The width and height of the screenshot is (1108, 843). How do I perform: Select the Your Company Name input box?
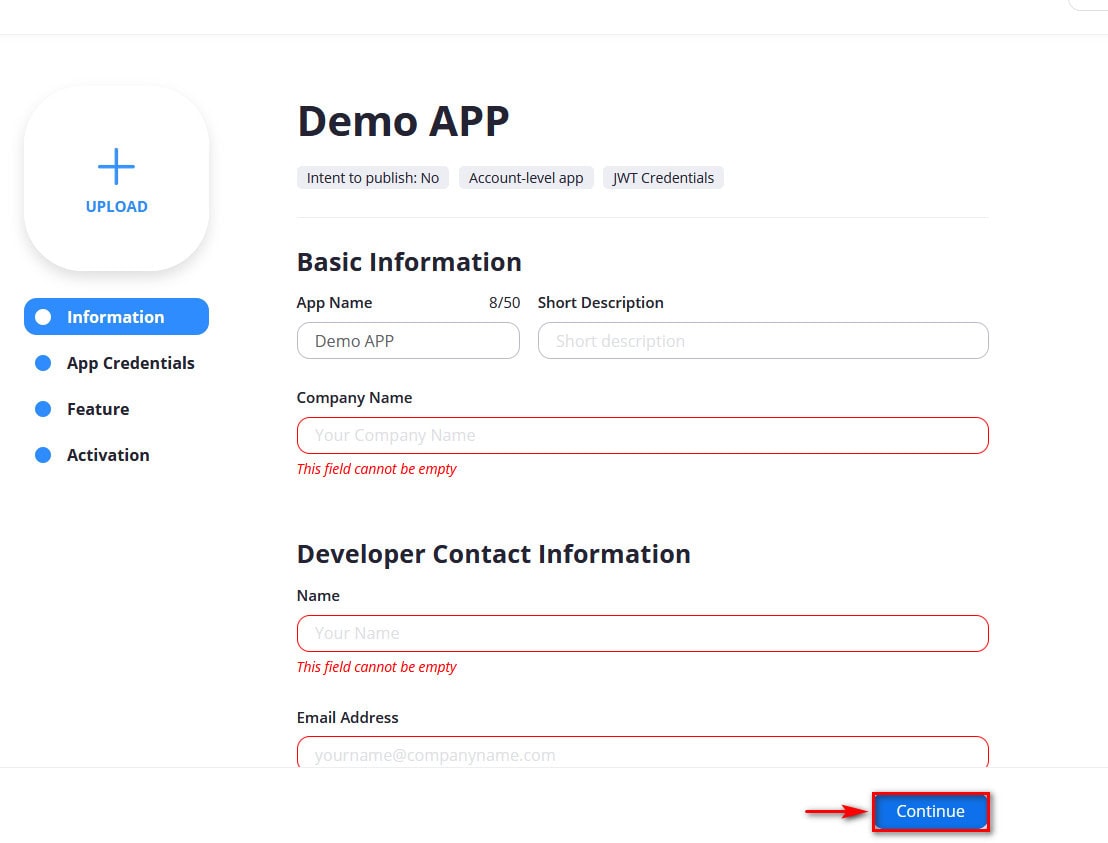pos(642,435)
